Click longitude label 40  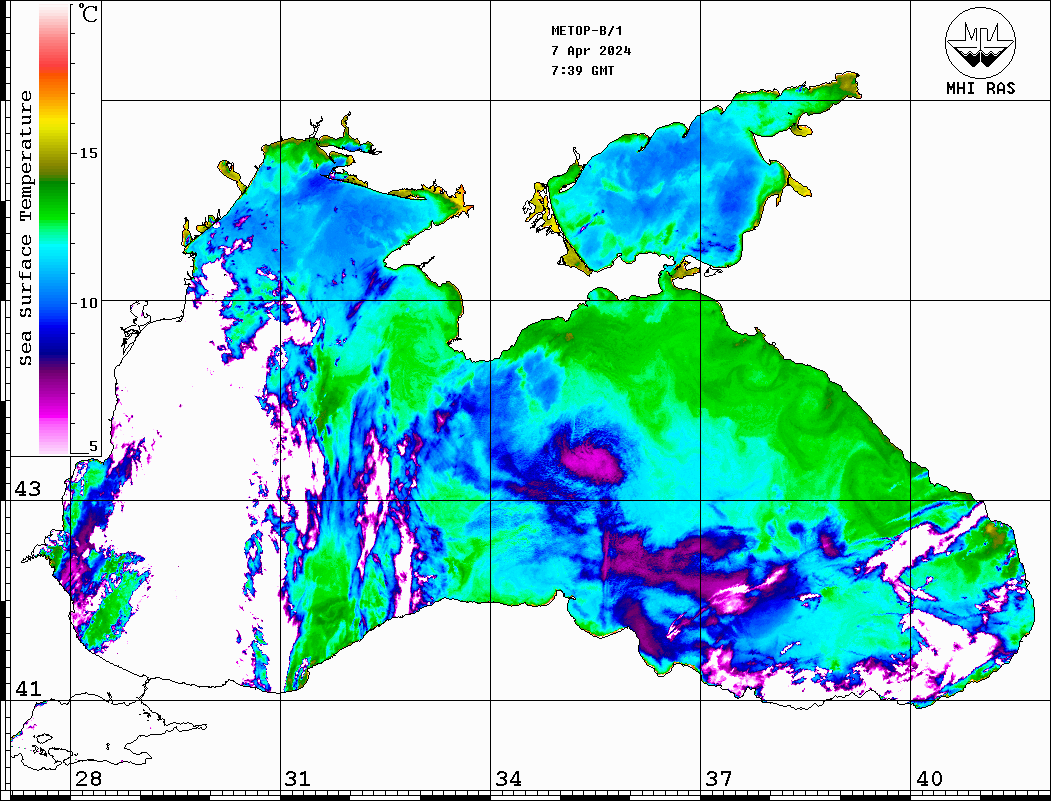pos(929,779)
